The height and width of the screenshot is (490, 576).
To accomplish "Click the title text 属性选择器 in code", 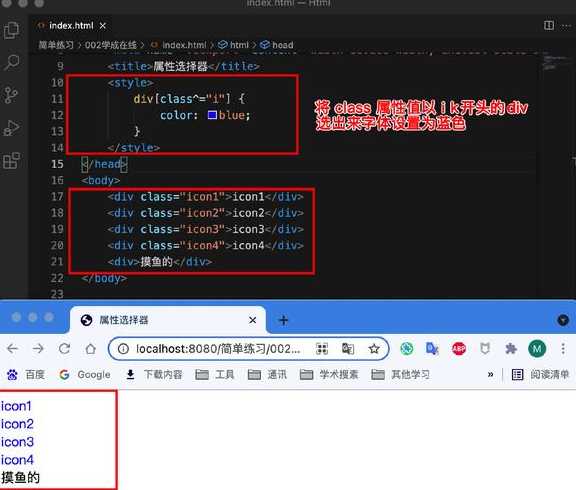I will (x=180, y=66).
